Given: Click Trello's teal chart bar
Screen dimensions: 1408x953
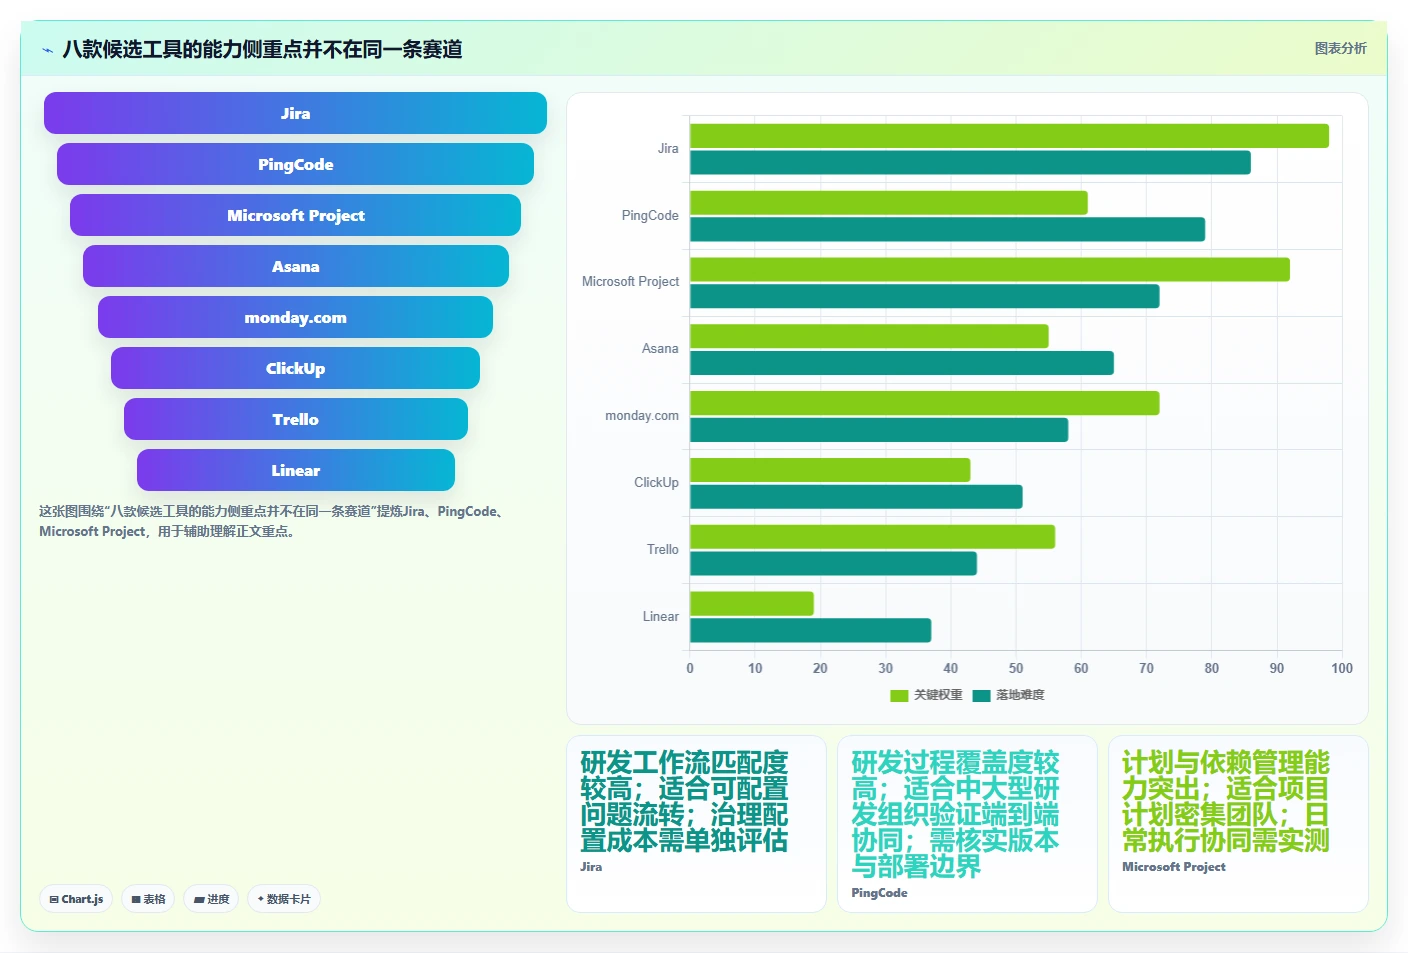Looking at the screenshot, I should 833,564.
